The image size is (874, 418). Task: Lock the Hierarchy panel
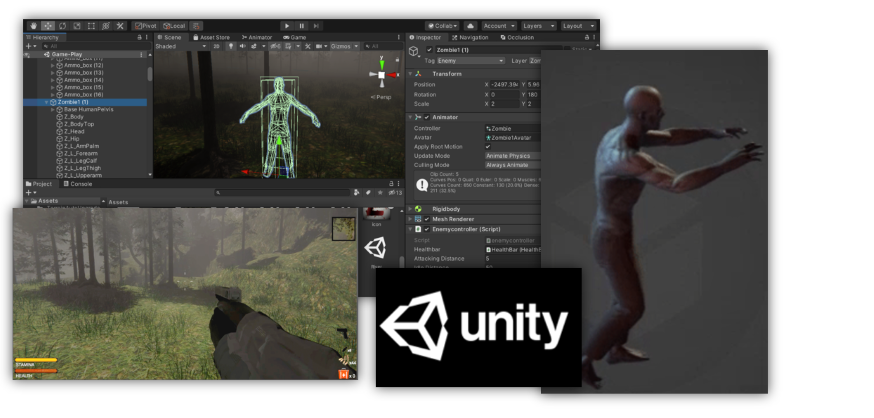click(x=140, y=37)
